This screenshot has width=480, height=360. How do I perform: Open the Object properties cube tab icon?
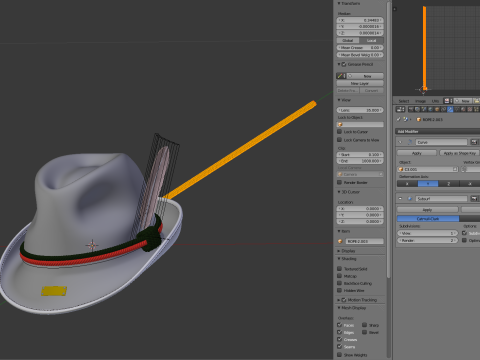437,109
